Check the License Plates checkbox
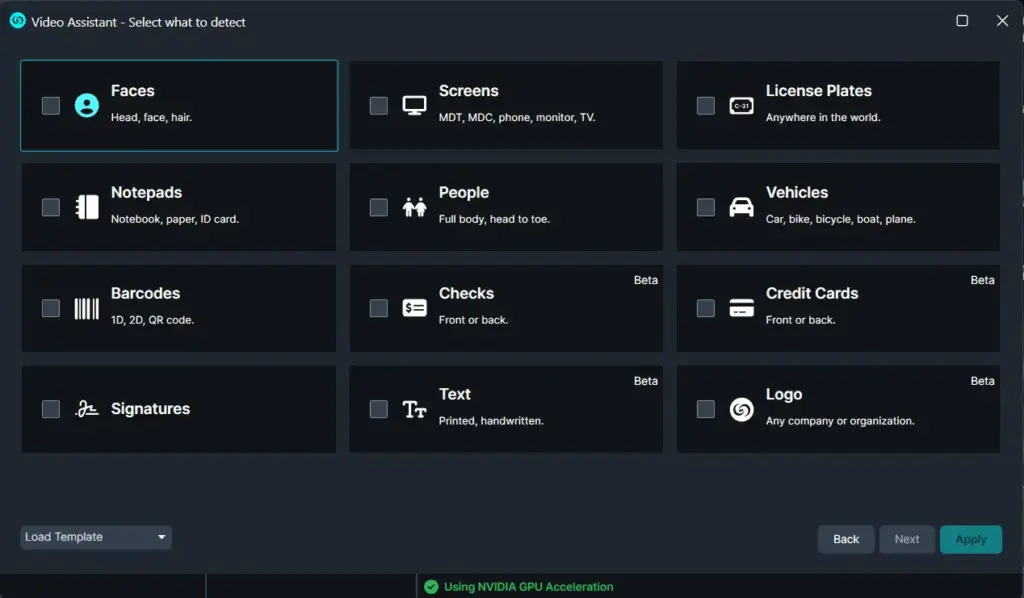The height and width of the screenshot is (598, 1024). coord(706,105)
